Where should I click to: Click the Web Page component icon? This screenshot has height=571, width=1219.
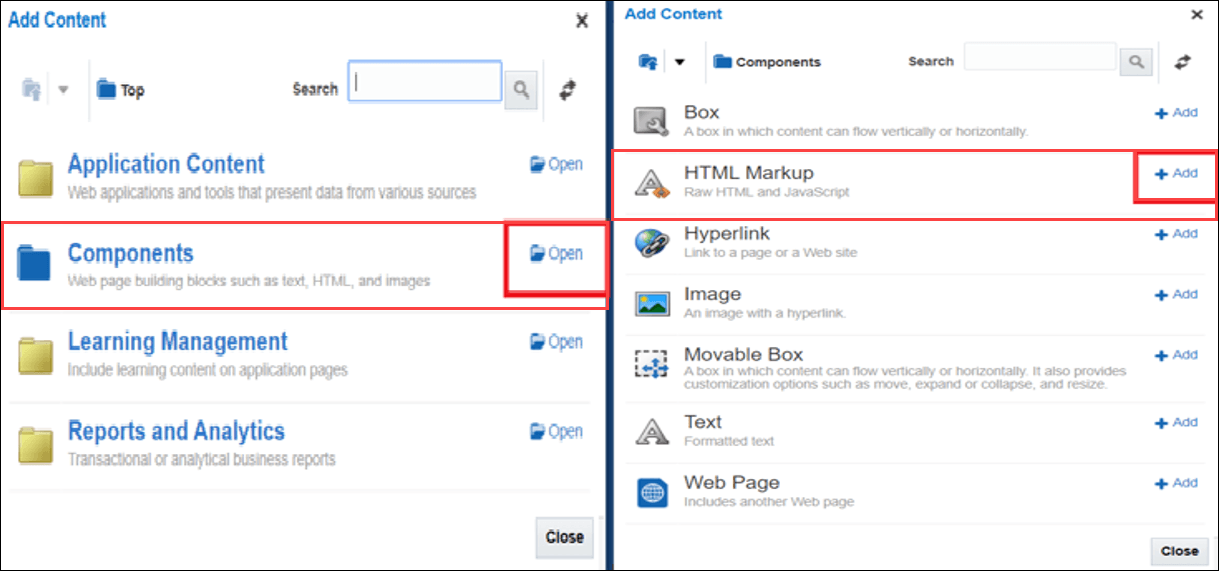coord(652,492)
